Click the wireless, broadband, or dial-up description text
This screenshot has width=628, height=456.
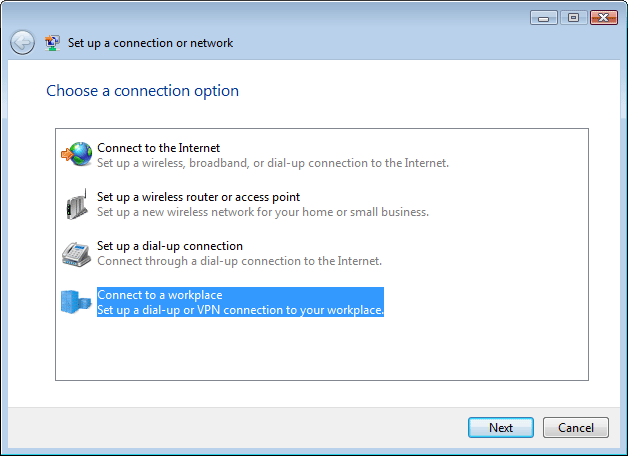(273, 163)
